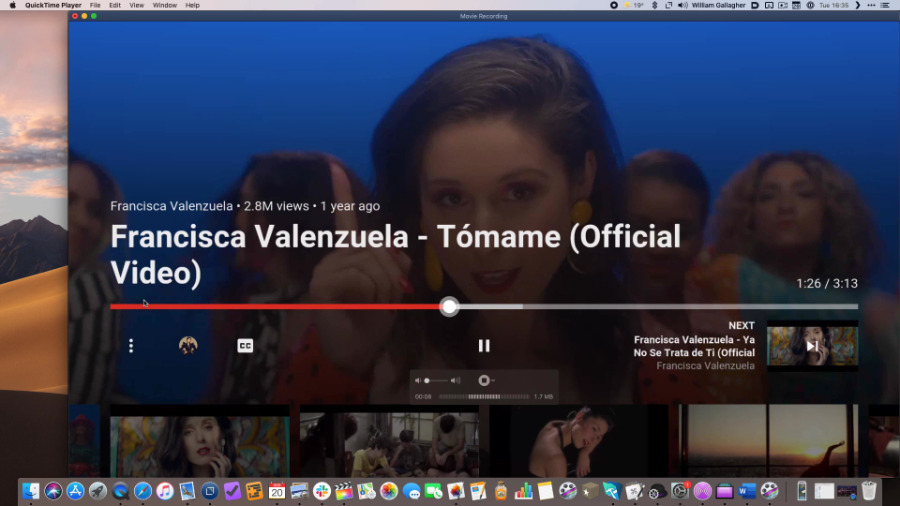
Task: Click the video title Tómame (Official Video)
Action: coord(395,254)
